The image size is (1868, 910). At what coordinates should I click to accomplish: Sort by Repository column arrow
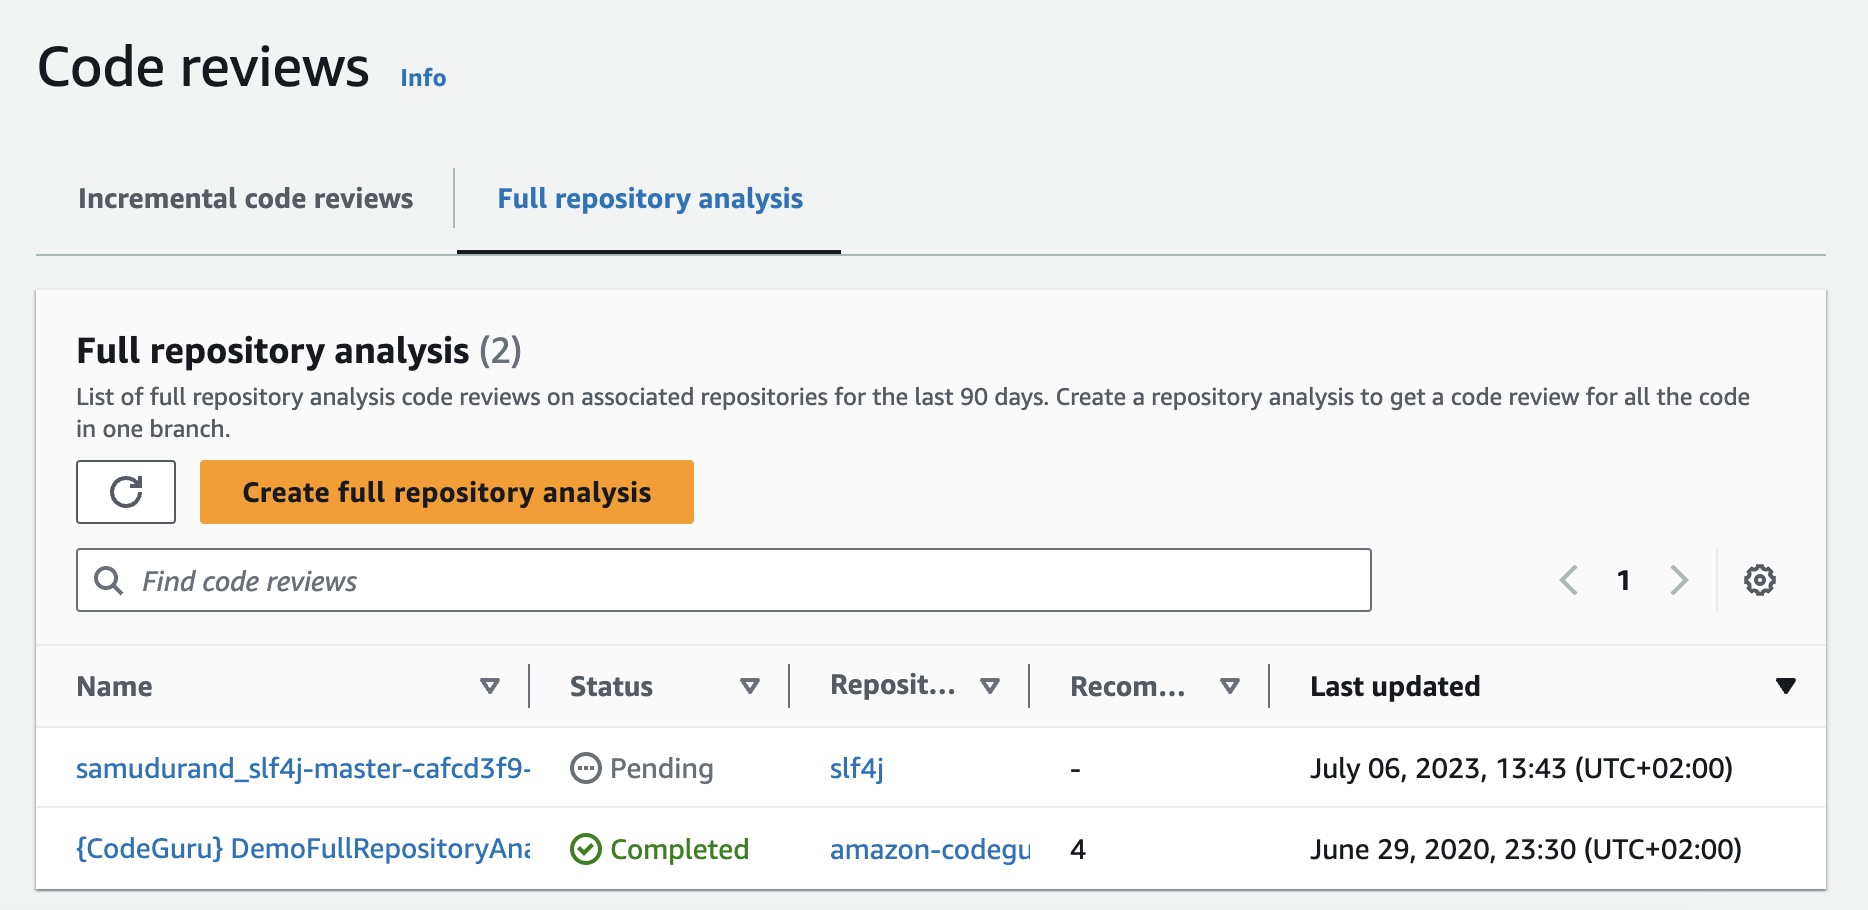pos(990,686)
